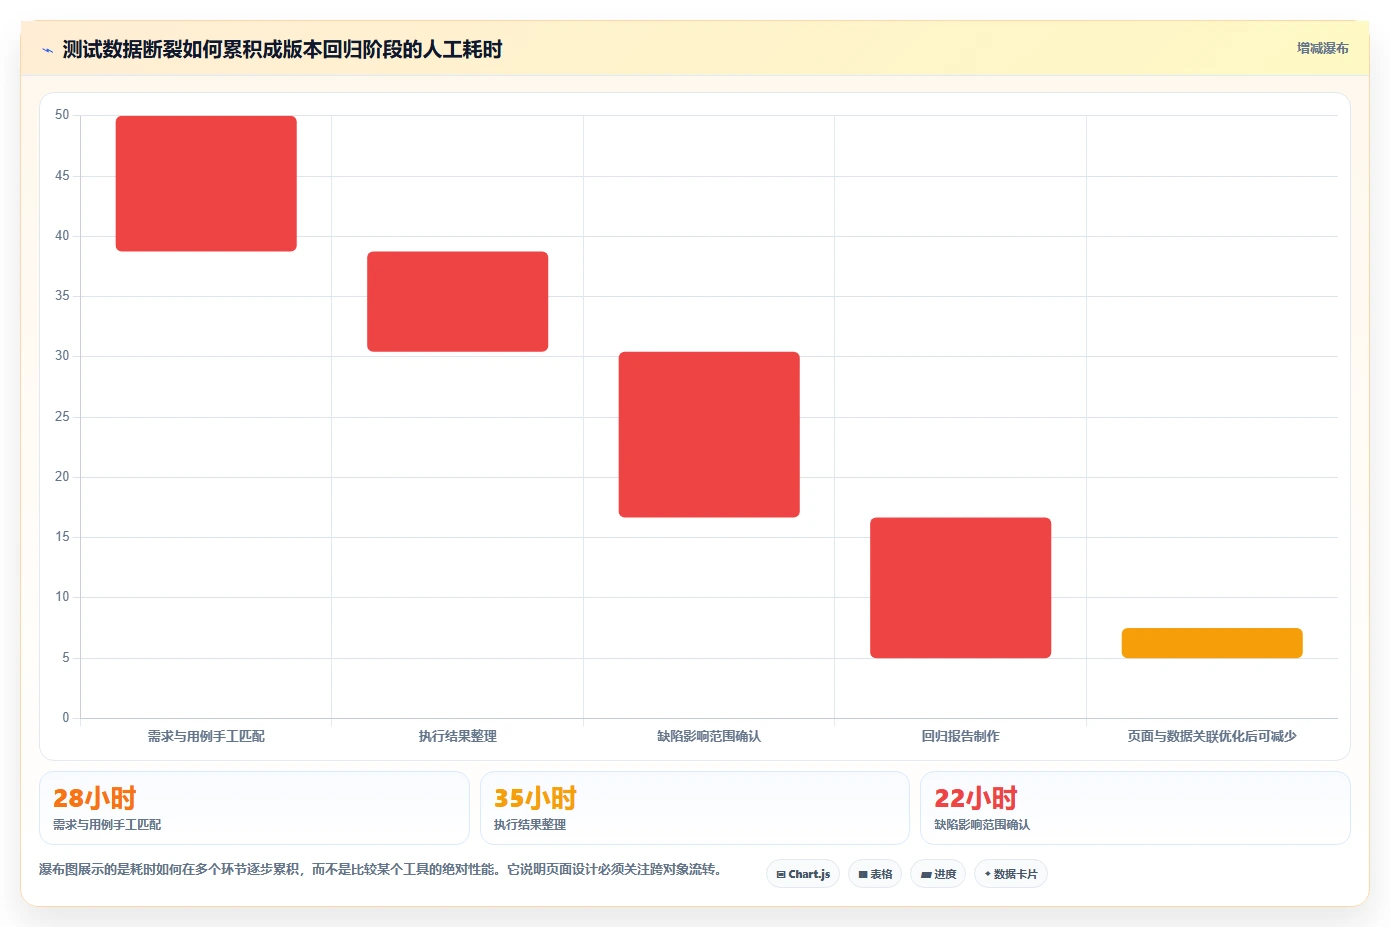The height and width of the screenshot is (927, 1390).
Task: Click the x-axis label 需求与用例手工匹配
Action: tap(206, 736)
